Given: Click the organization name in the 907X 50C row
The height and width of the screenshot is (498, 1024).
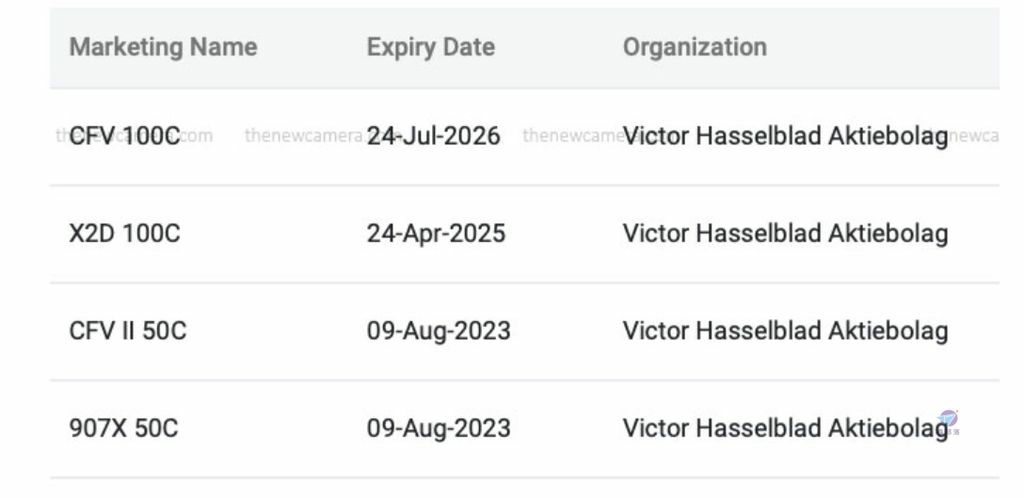Looking at the screenshot, I should tap(786, 428).
